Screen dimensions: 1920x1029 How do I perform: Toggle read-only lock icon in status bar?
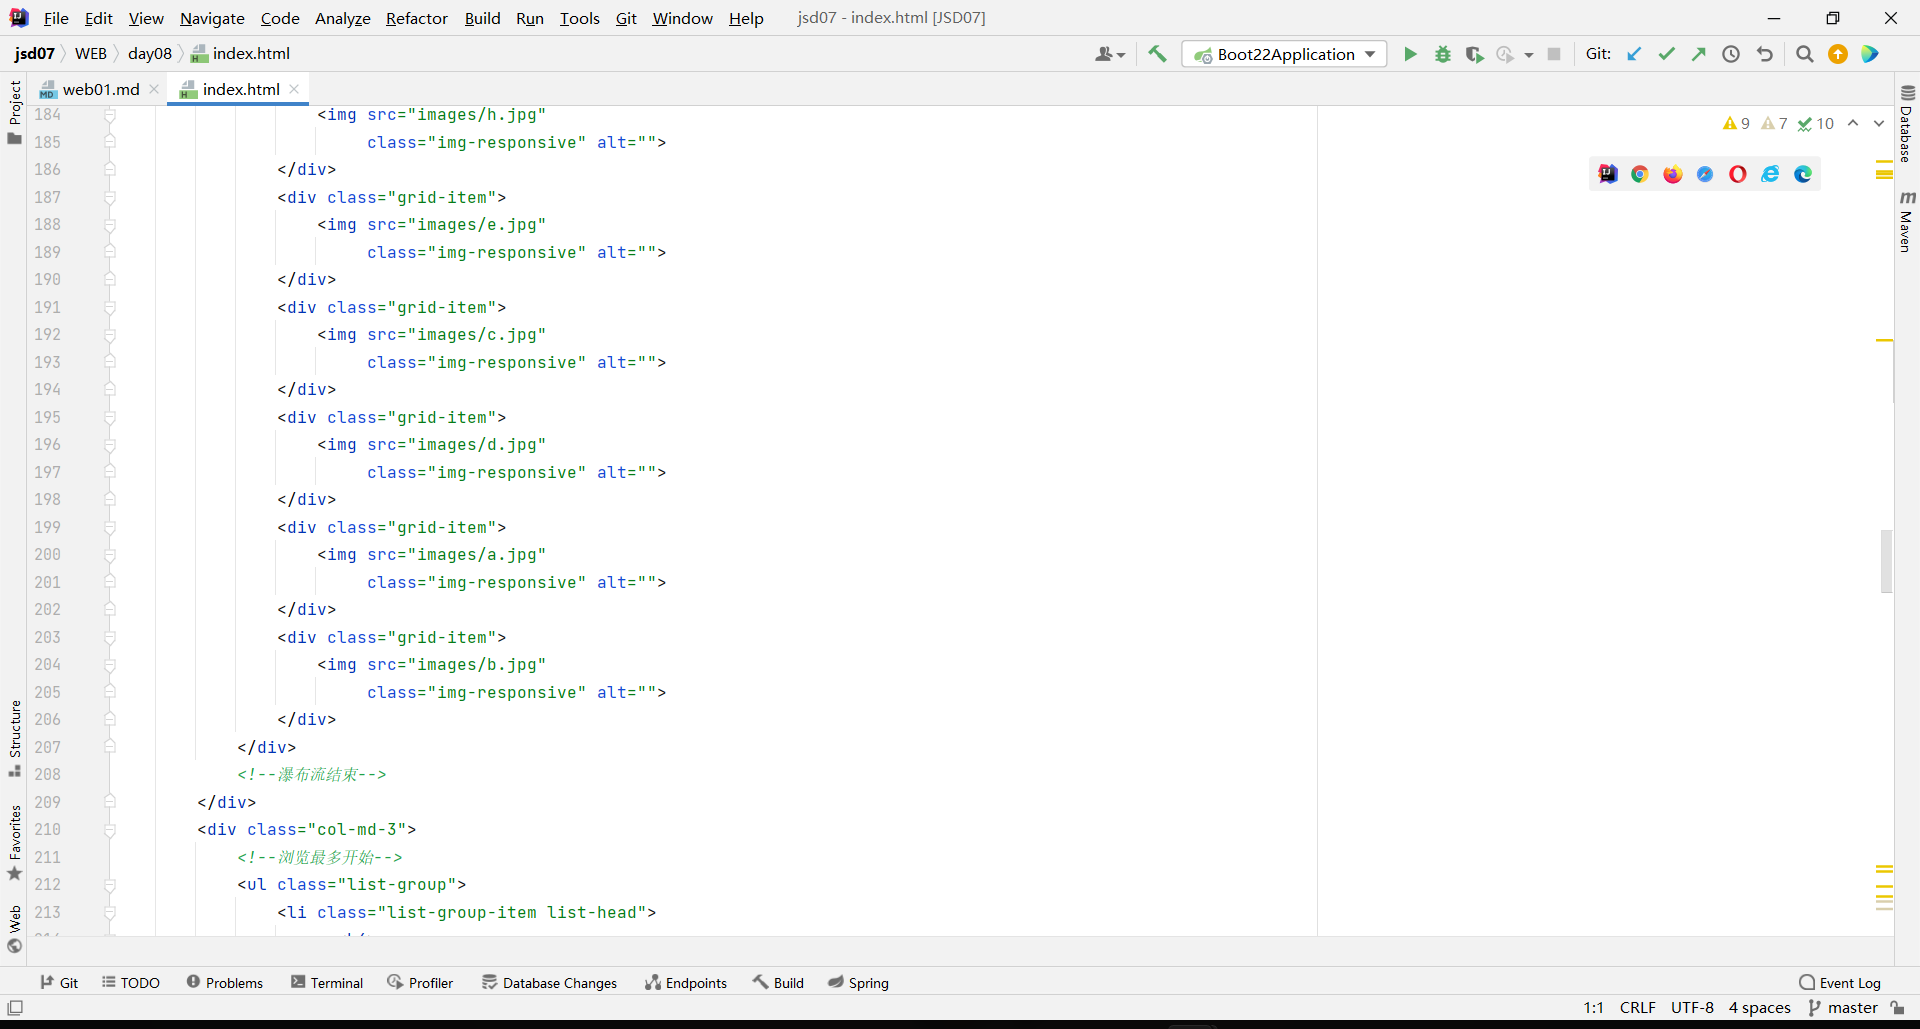click(1897, 1008)
